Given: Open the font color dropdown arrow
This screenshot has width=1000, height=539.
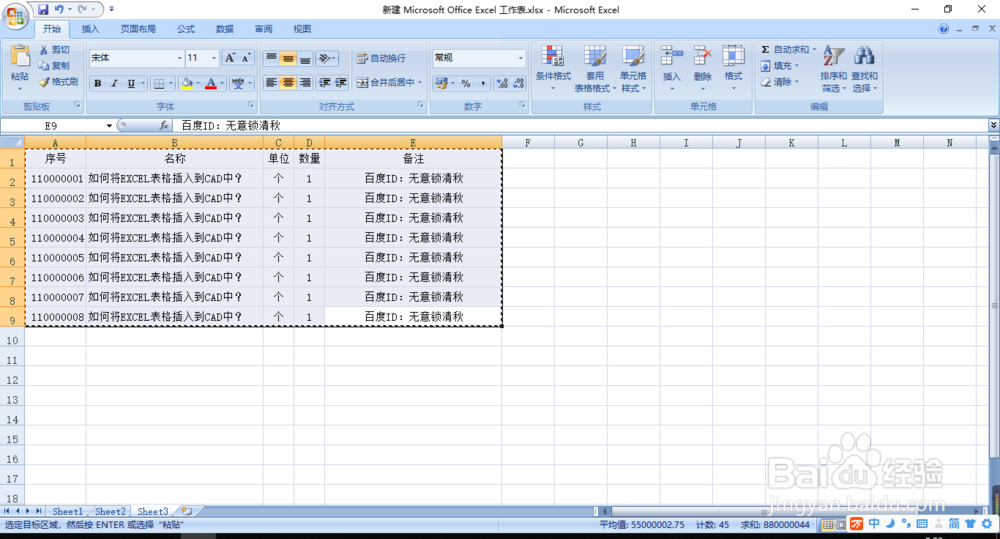Looking at the screenshot, I should 222,83.
